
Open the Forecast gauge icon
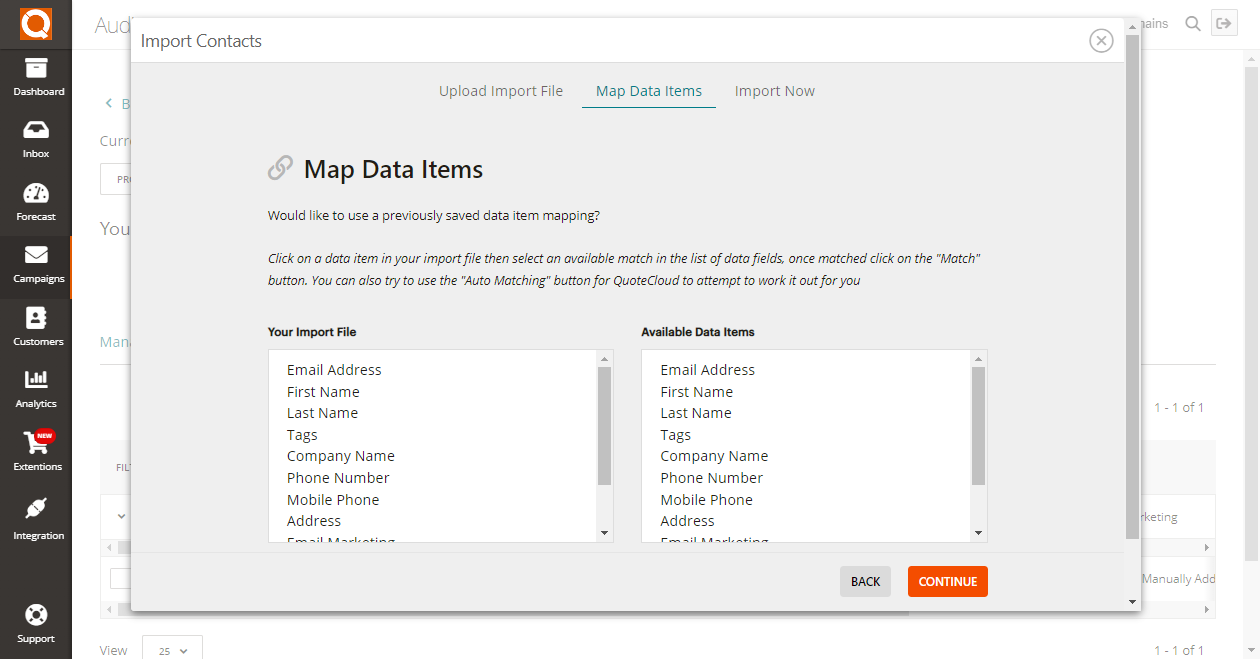tap(36, 194)
